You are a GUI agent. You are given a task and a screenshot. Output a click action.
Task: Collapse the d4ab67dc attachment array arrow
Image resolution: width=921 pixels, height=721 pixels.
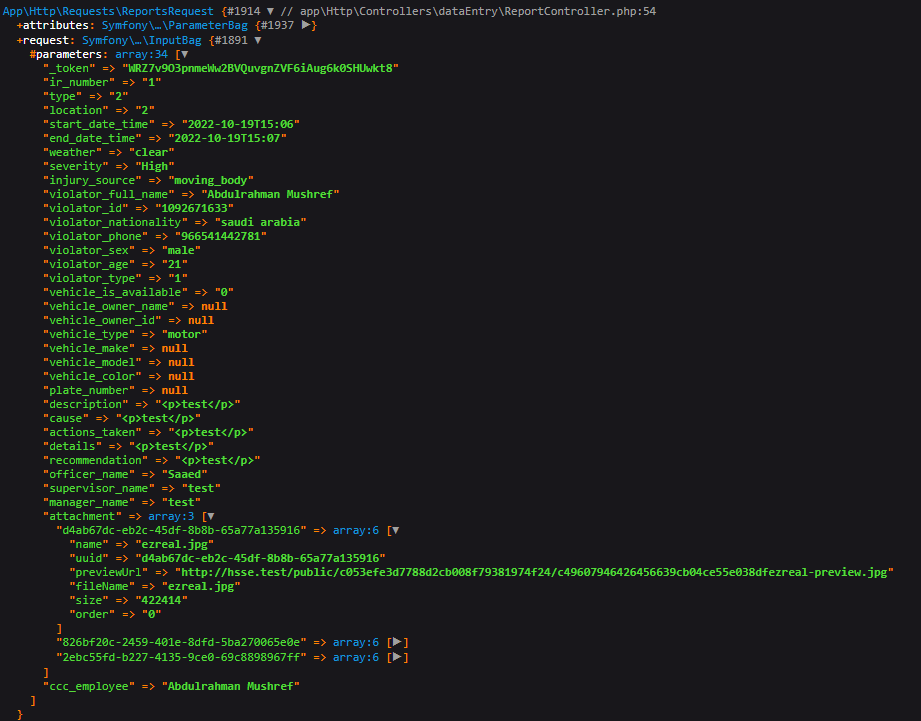pyautogui.click(x=395, y=530)
